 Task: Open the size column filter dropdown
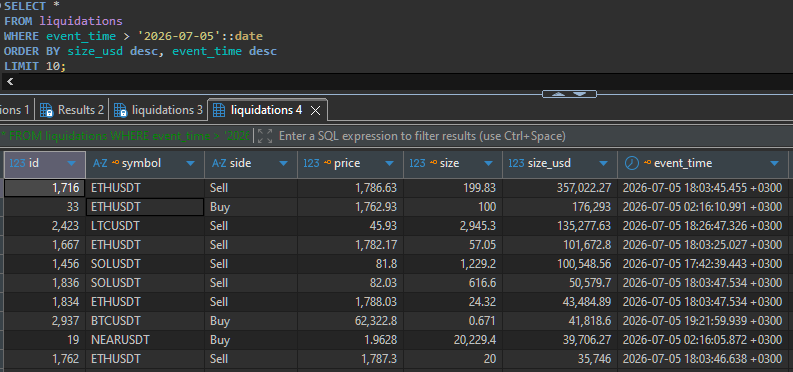click(x=488, y=163)
